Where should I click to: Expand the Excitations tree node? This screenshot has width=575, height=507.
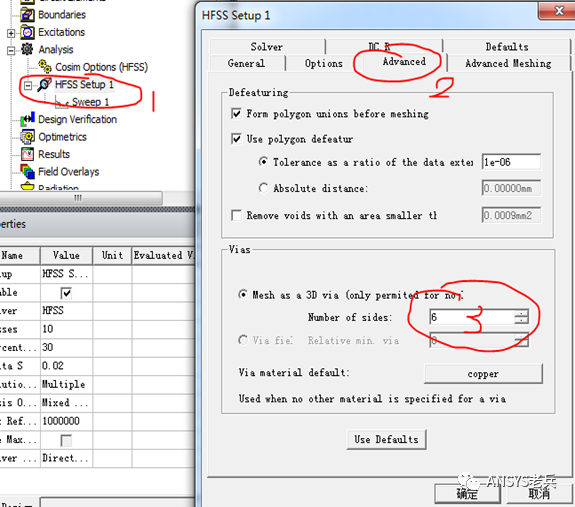point(11,33)
